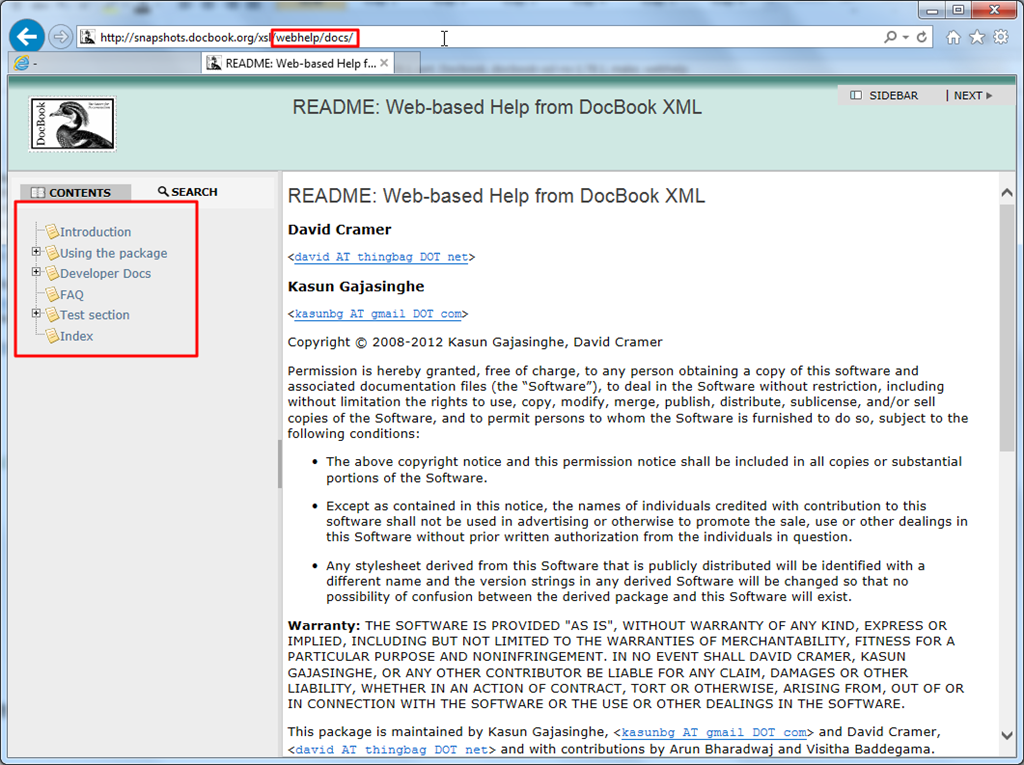Click Kasun Gajasinghe's email link under his name
The image size is (1024, 765).
click(x=378, y=314)
